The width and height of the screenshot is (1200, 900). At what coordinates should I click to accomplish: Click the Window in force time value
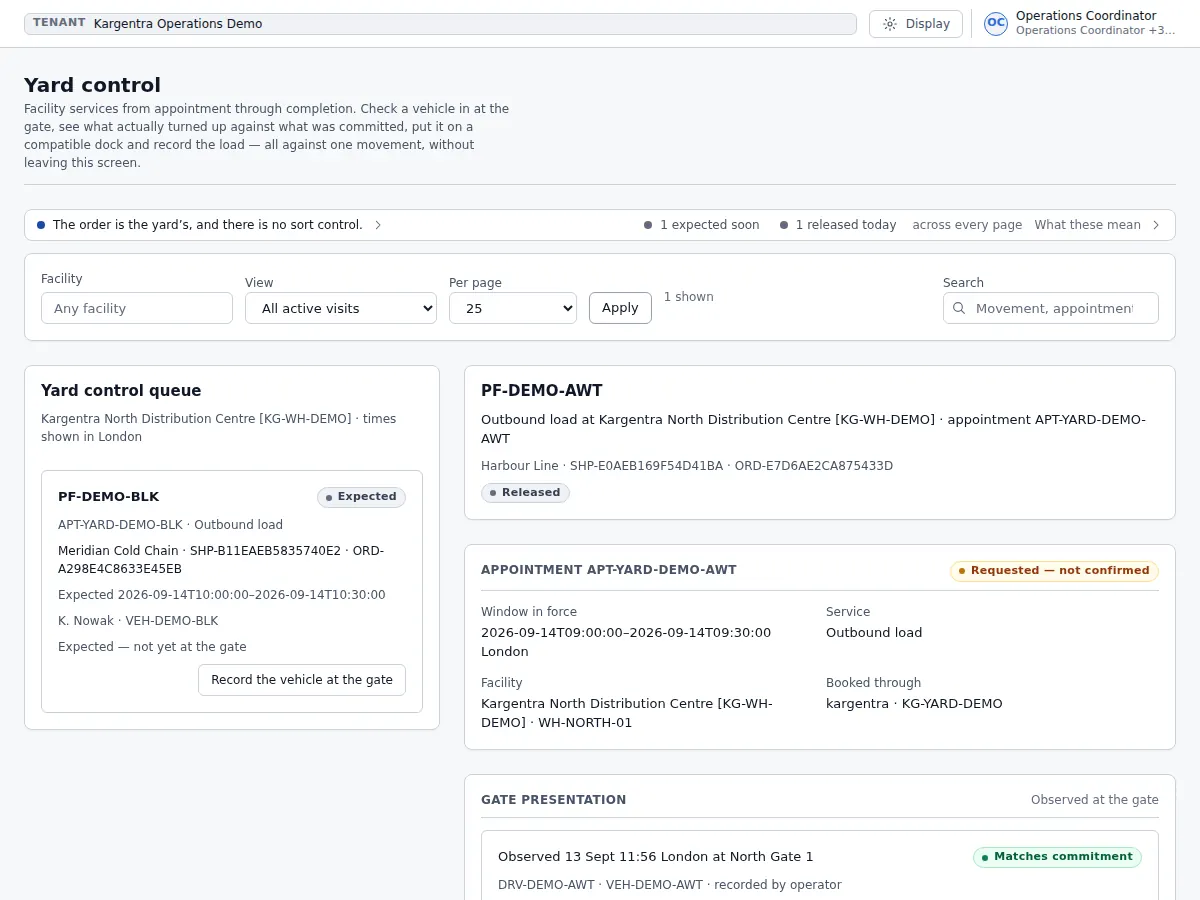coord(626,642)
